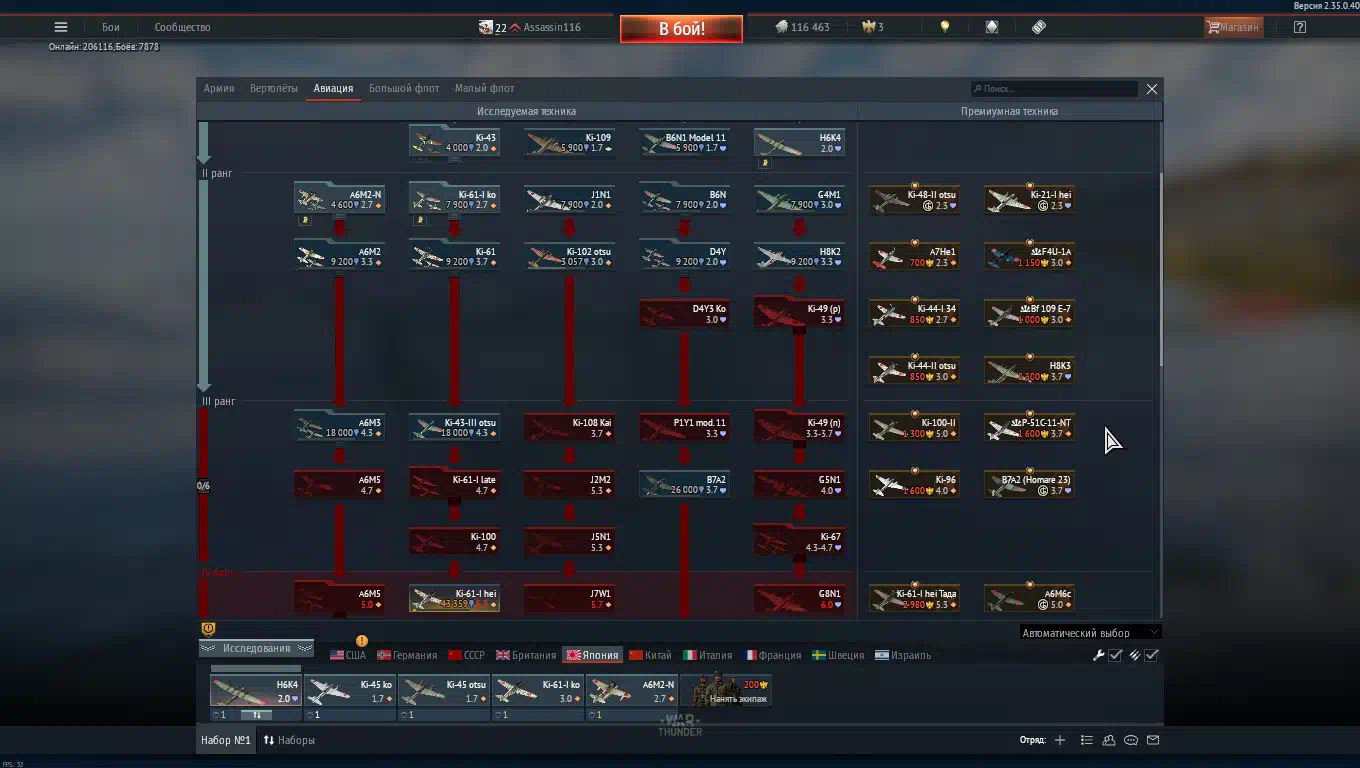Select the Израиль nation tab

click(x=903, y=655)
